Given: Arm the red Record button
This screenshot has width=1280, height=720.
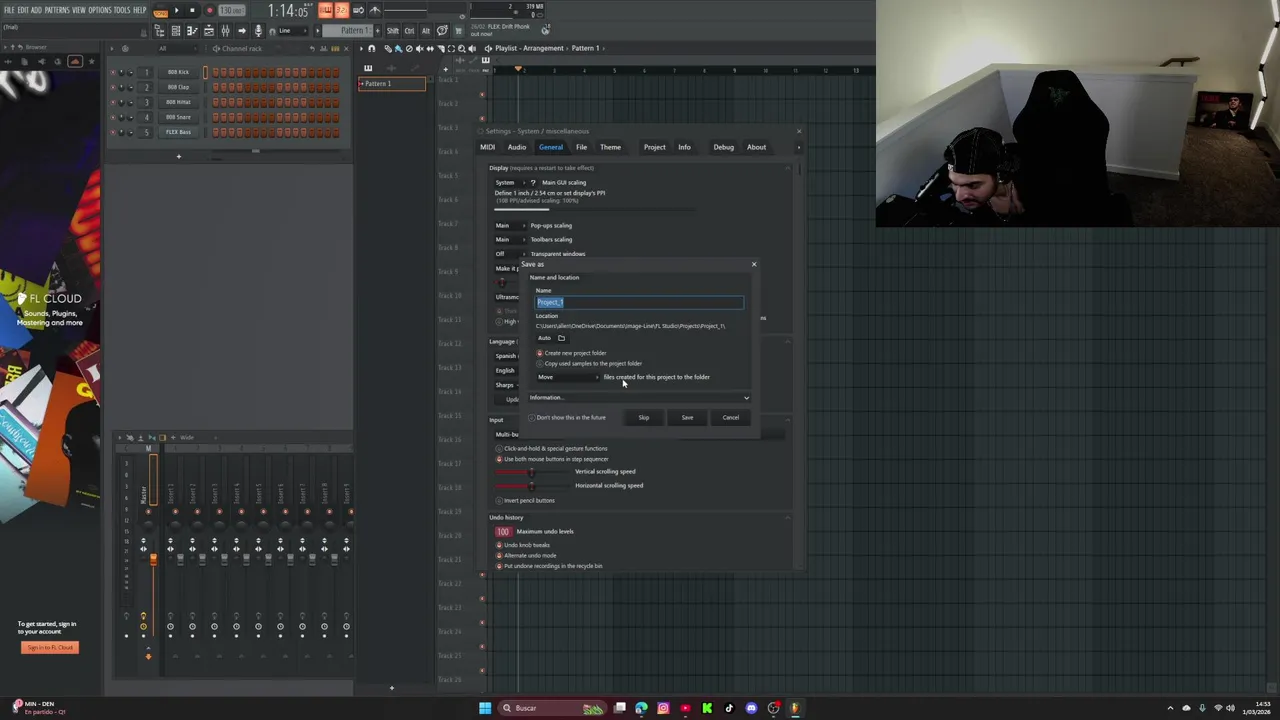Looking at the screenshot, I should [209, 10].
